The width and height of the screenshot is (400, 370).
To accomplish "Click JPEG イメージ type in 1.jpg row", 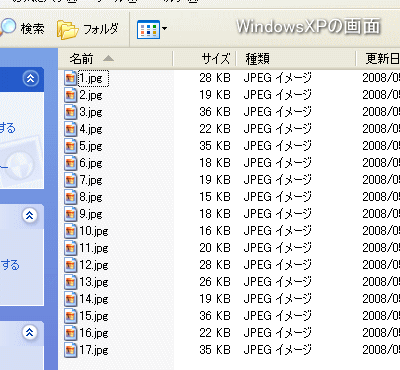I will point(278,78).
